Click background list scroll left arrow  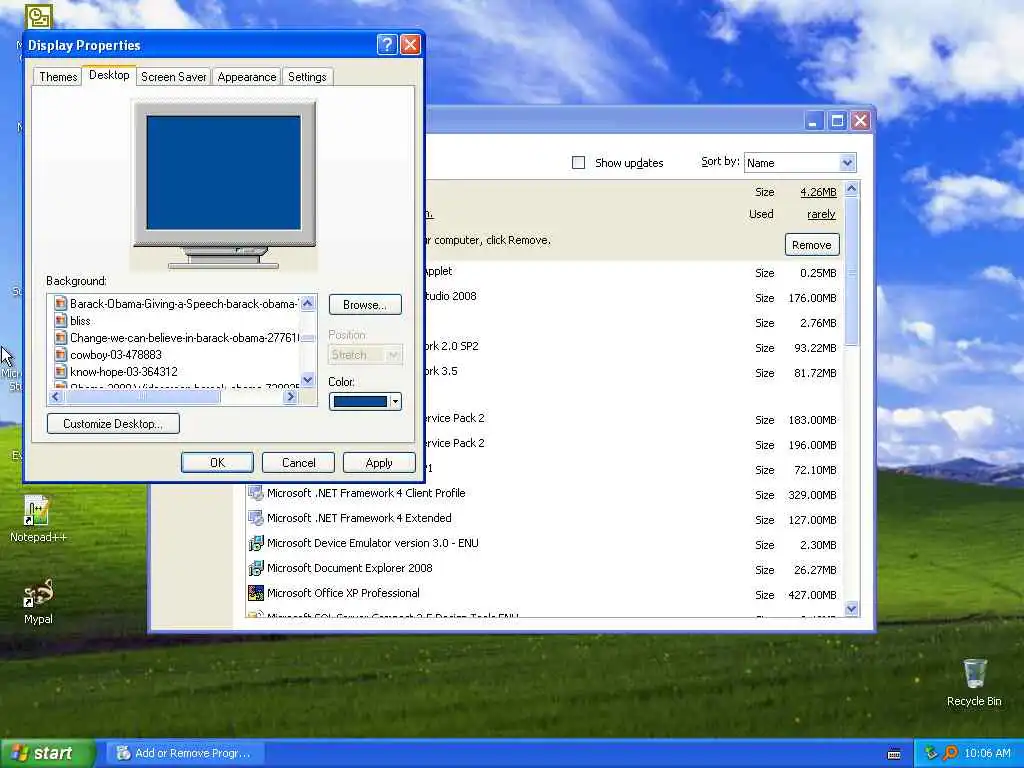click(x=56, y=396)
